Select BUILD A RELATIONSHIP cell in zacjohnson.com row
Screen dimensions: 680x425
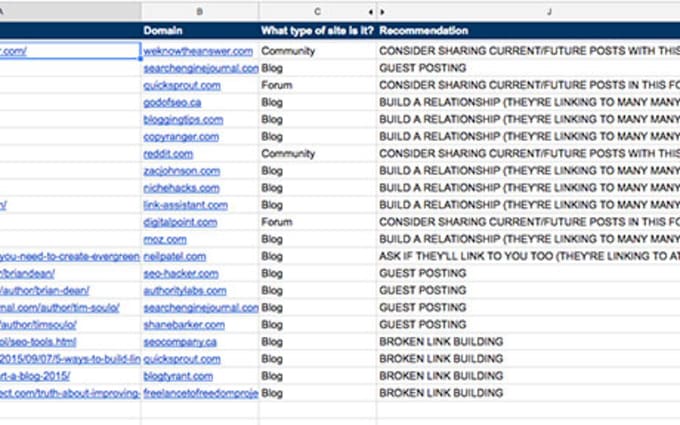coord(528,171)
